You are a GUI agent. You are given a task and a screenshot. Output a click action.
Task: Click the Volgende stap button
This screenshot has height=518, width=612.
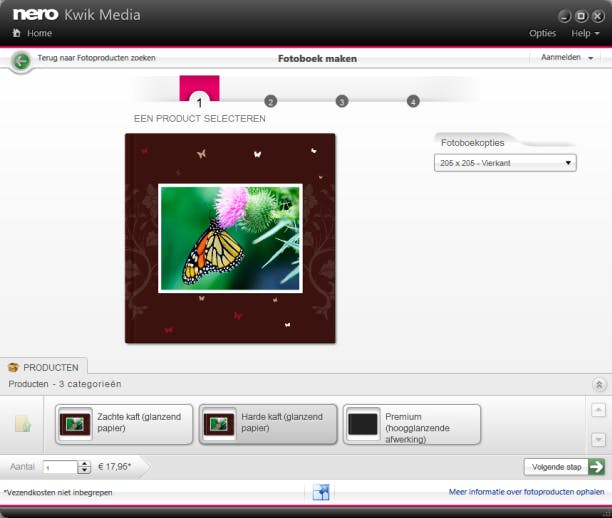[564, 467]
